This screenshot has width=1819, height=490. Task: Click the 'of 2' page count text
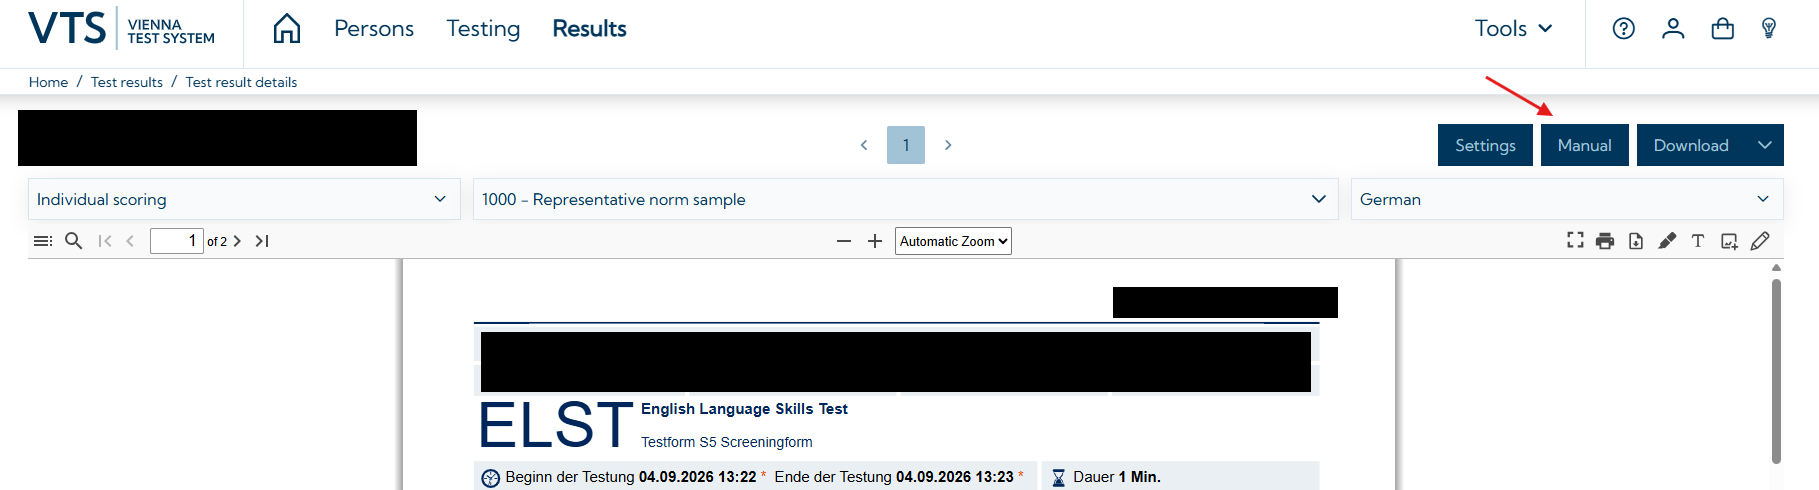[217, 241]
